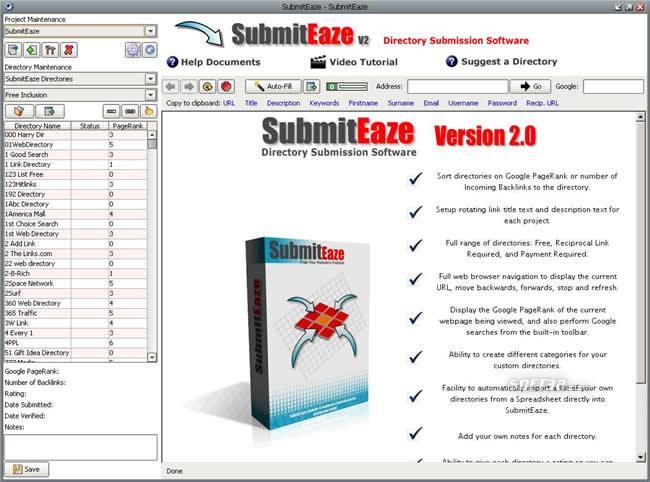Open the project tools wrench icon
The width and height of the screenshot is (650, 482).
point(50,50)
